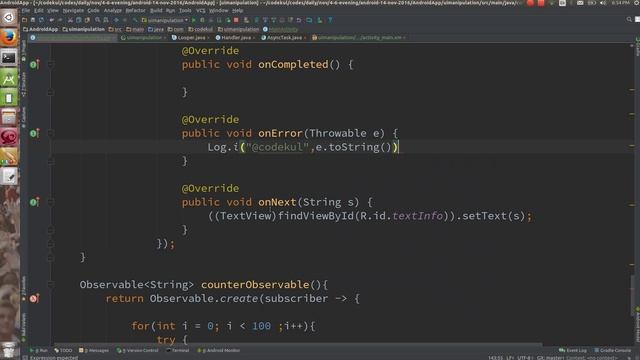Click the Synchronize toolbar icon

[x=41, y=20]
